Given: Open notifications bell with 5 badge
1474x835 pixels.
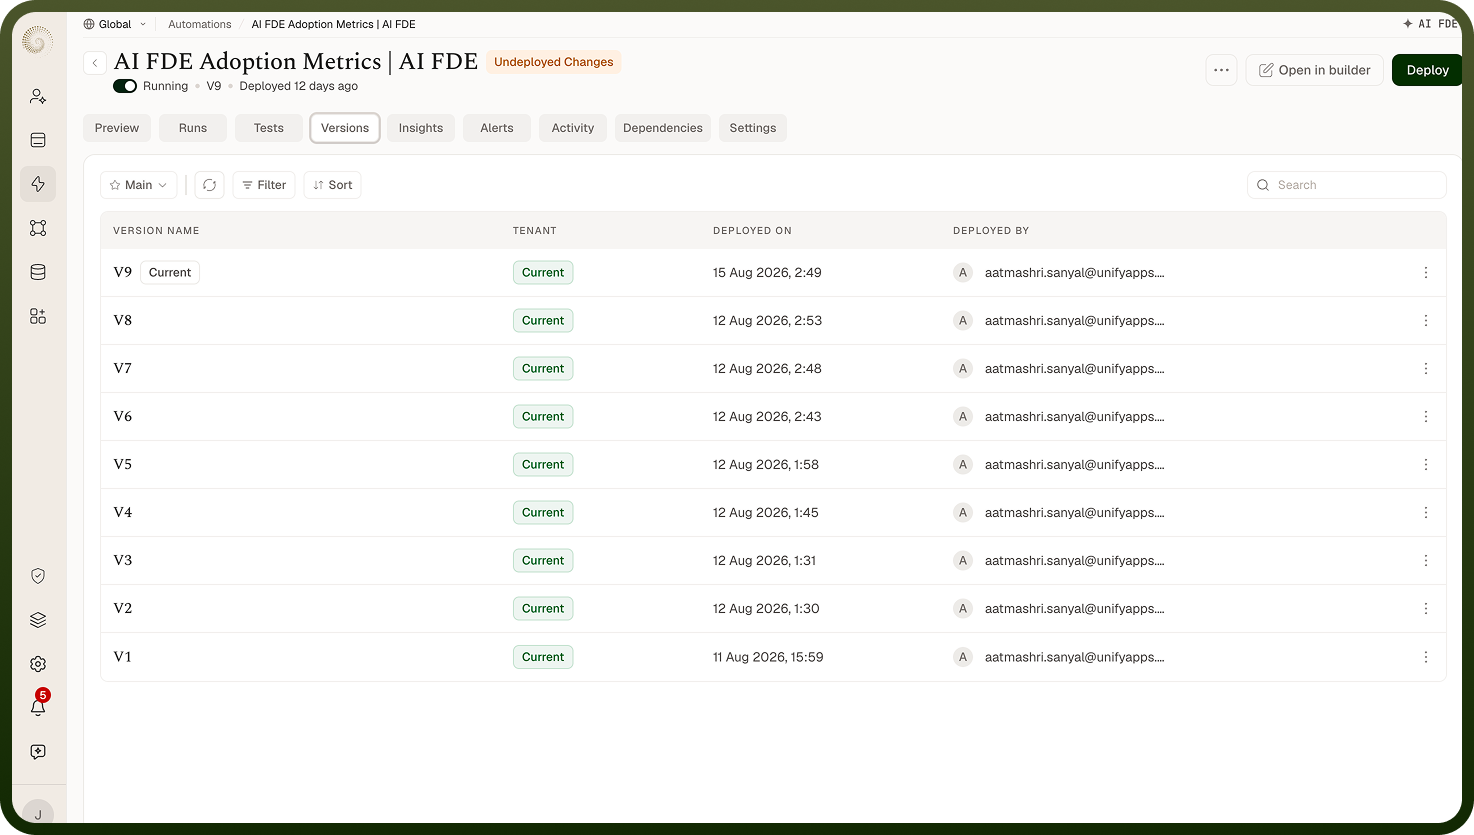Looking at the screenshot, I should click(x=38, y=706).
